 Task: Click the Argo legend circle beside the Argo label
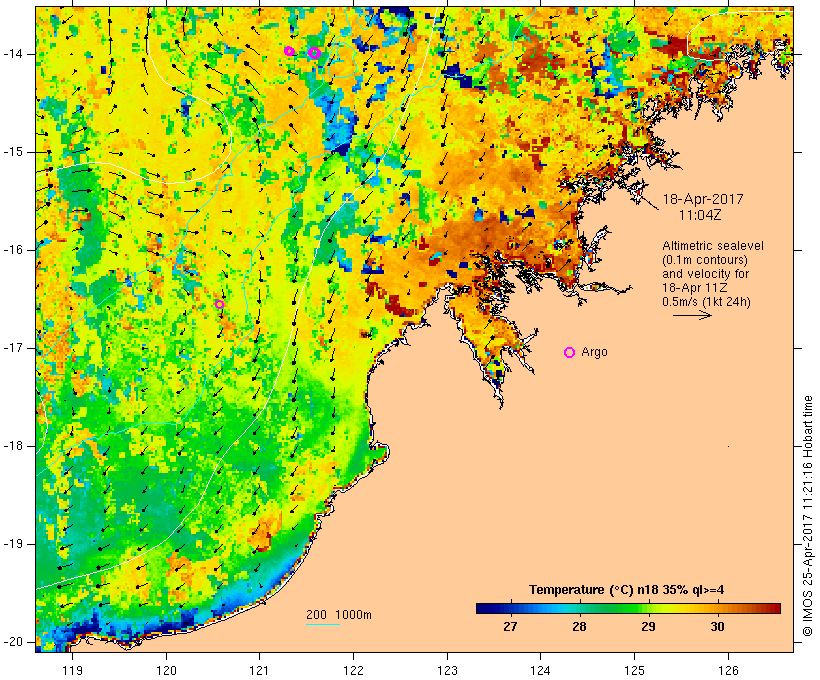570,353
